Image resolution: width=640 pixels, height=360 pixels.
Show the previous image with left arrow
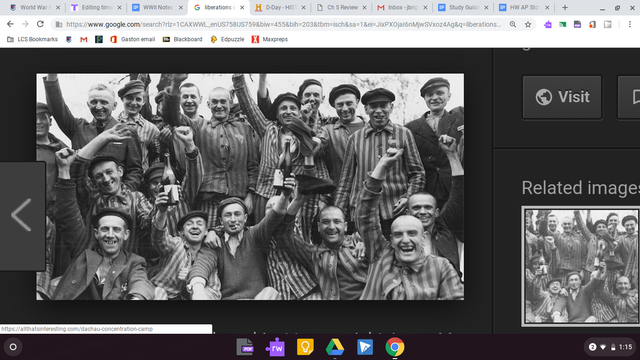22,216
